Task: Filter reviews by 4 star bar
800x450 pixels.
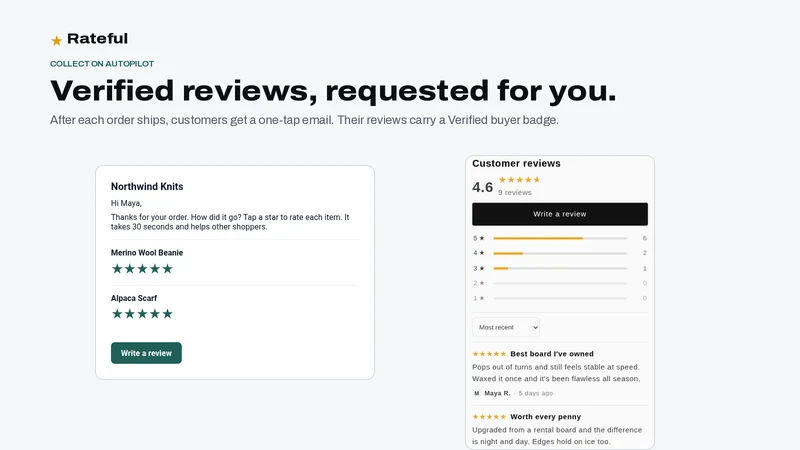Action: coord(560,253)
